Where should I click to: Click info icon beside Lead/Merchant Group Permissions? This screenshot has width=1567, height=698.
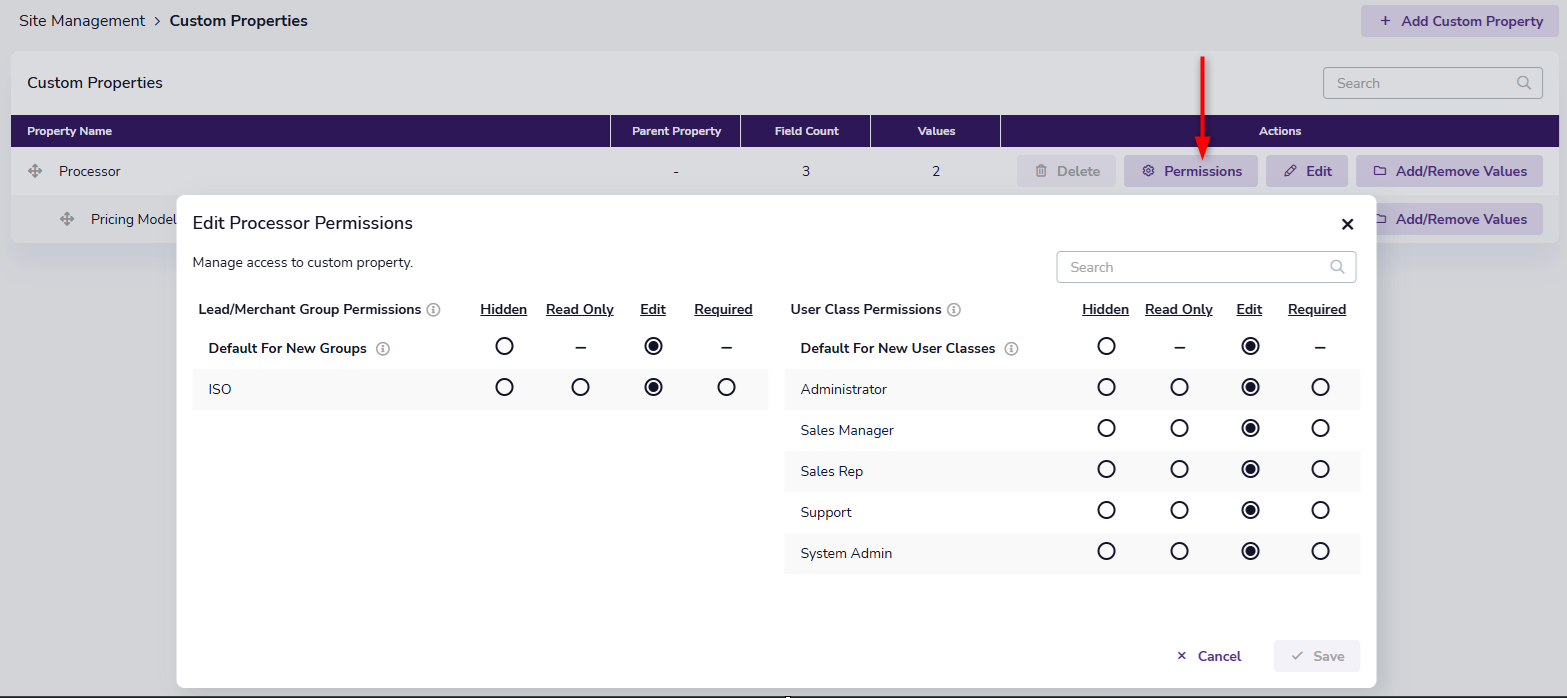(x=433, y=310)
